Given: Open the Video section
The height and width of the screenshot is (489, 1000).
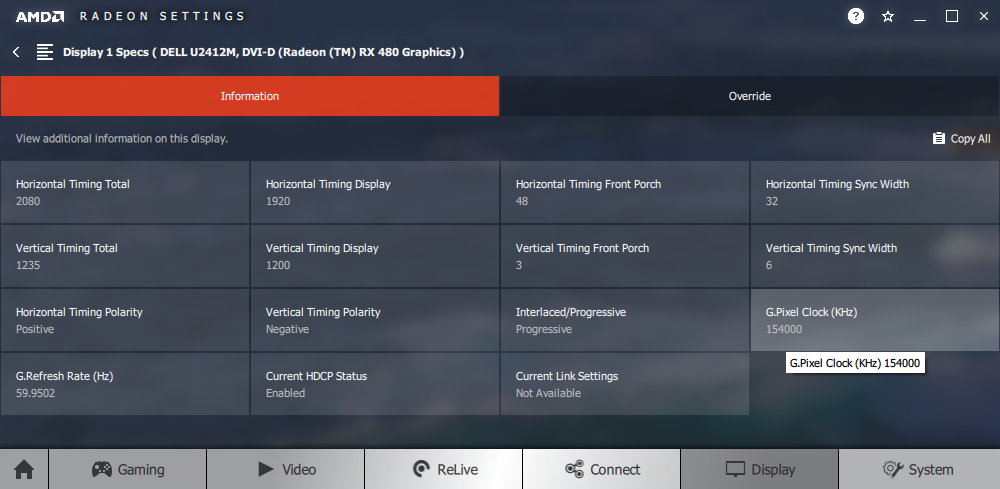Looking at the screenshot, I should (x=286, y=469).
